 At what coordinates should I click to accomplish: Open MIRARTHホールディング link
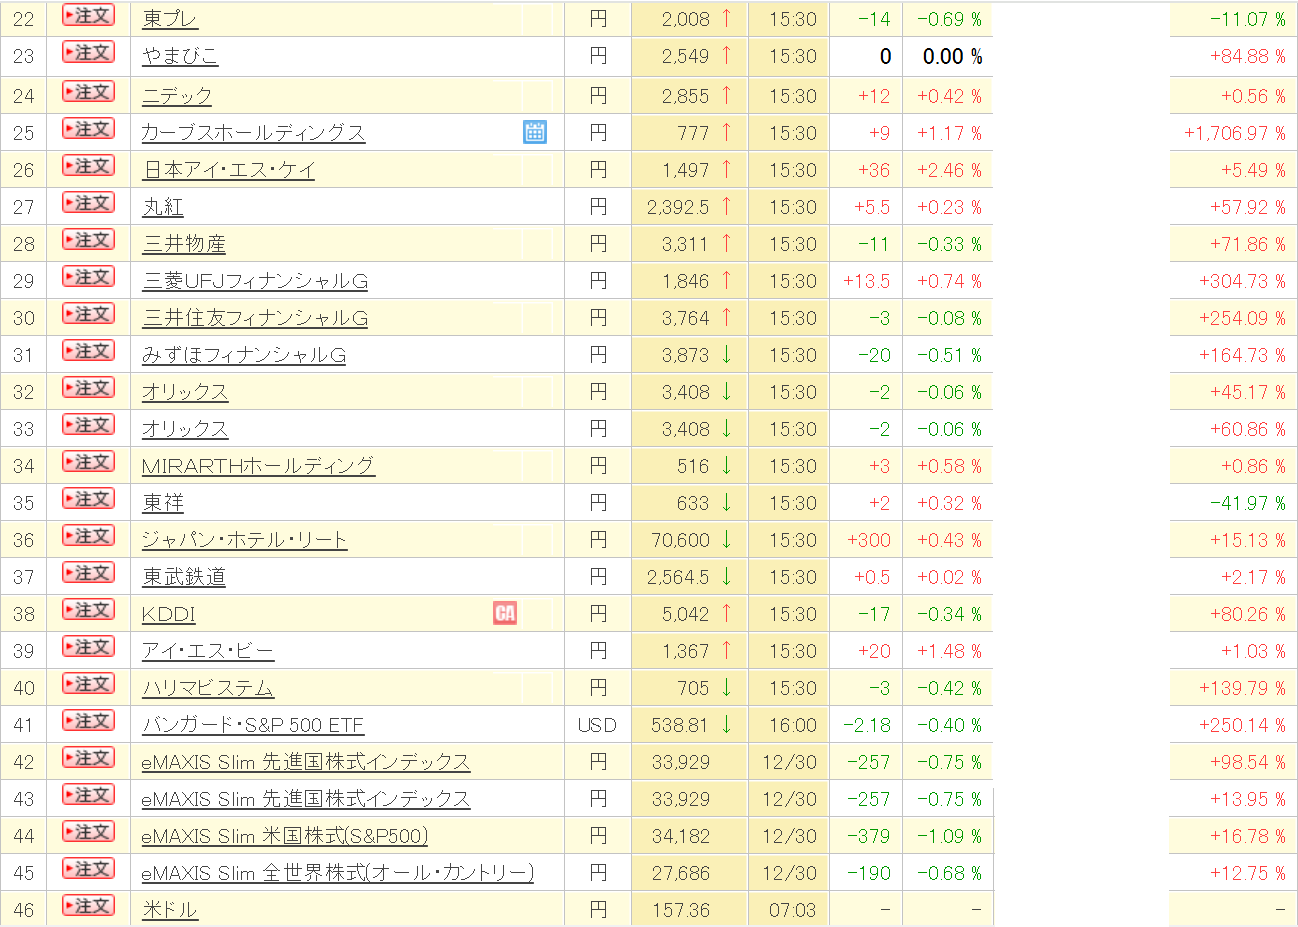(258, 466)
